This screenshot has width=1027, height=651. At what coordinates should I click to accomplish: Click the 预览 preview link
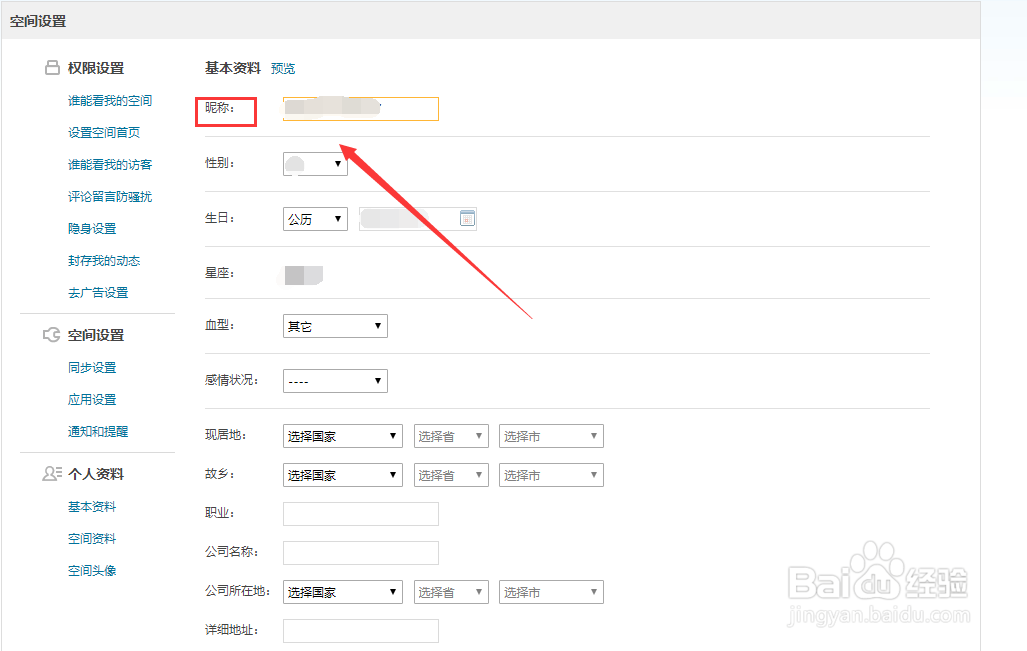point(282,68)
